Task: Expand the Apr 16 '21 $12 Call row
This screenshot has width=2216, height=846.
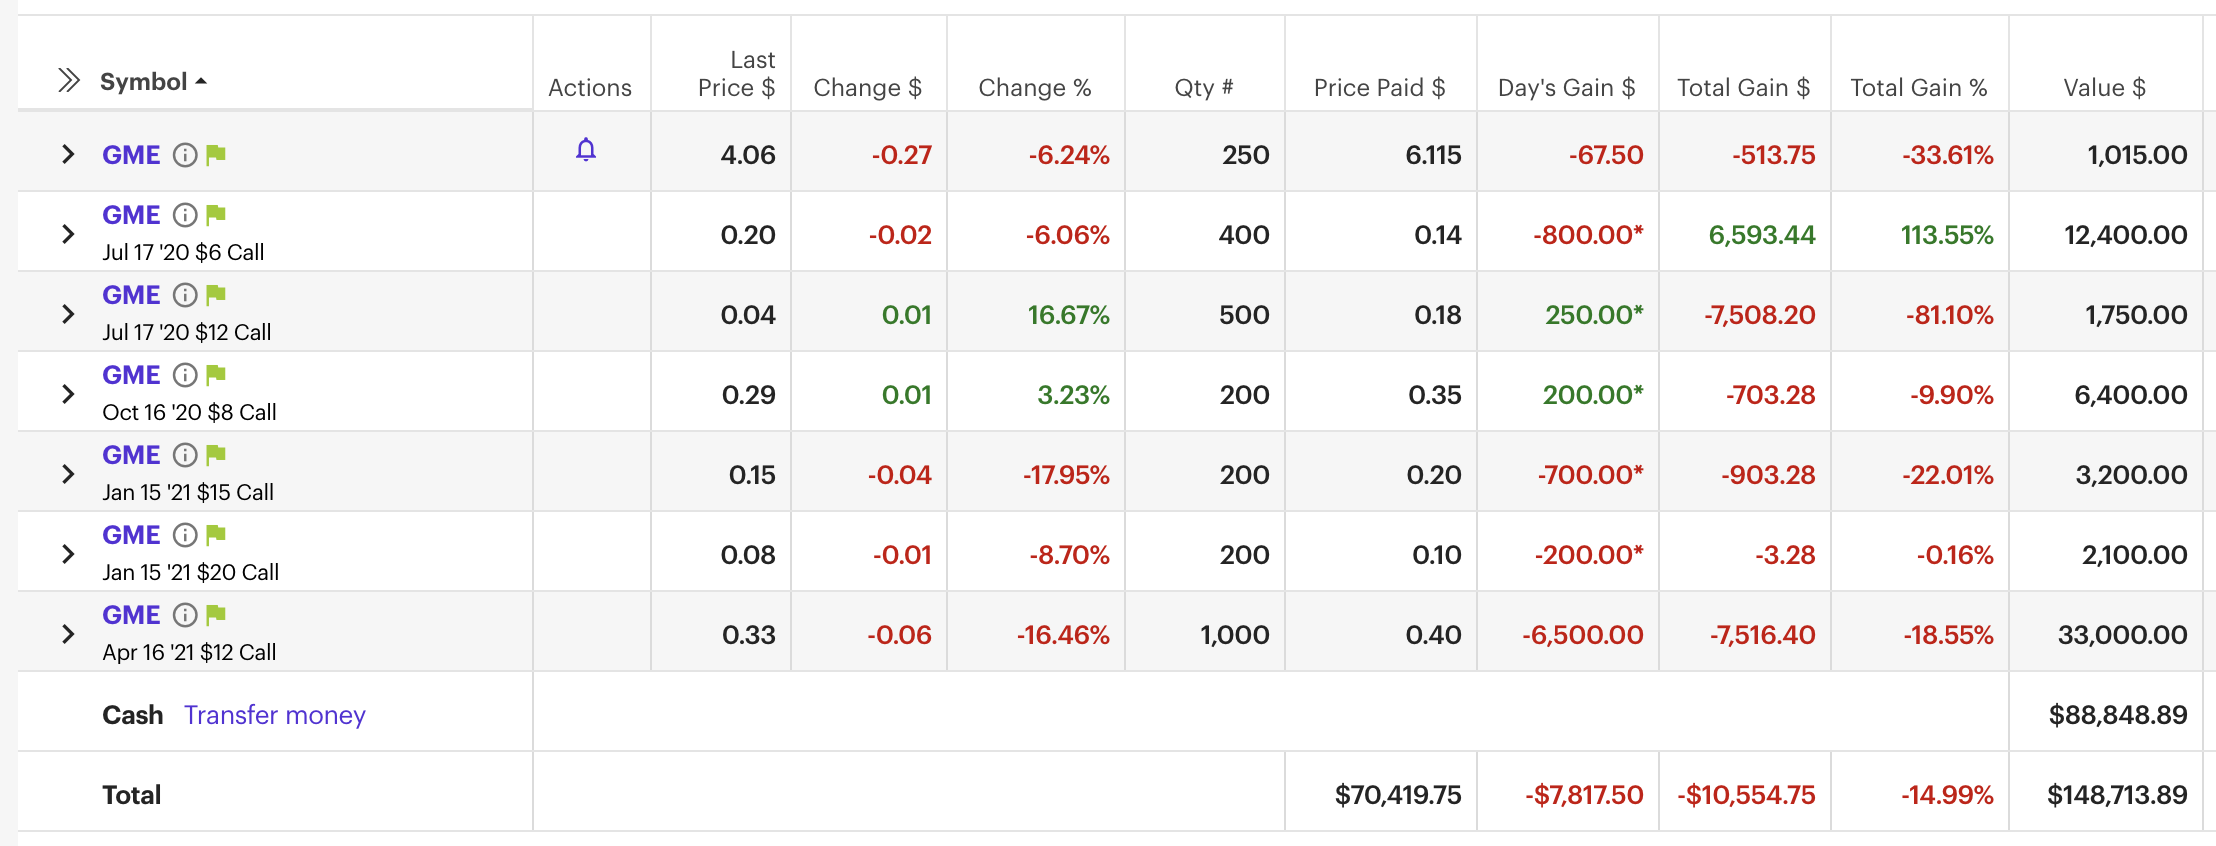Action: [x=68, y=634]
